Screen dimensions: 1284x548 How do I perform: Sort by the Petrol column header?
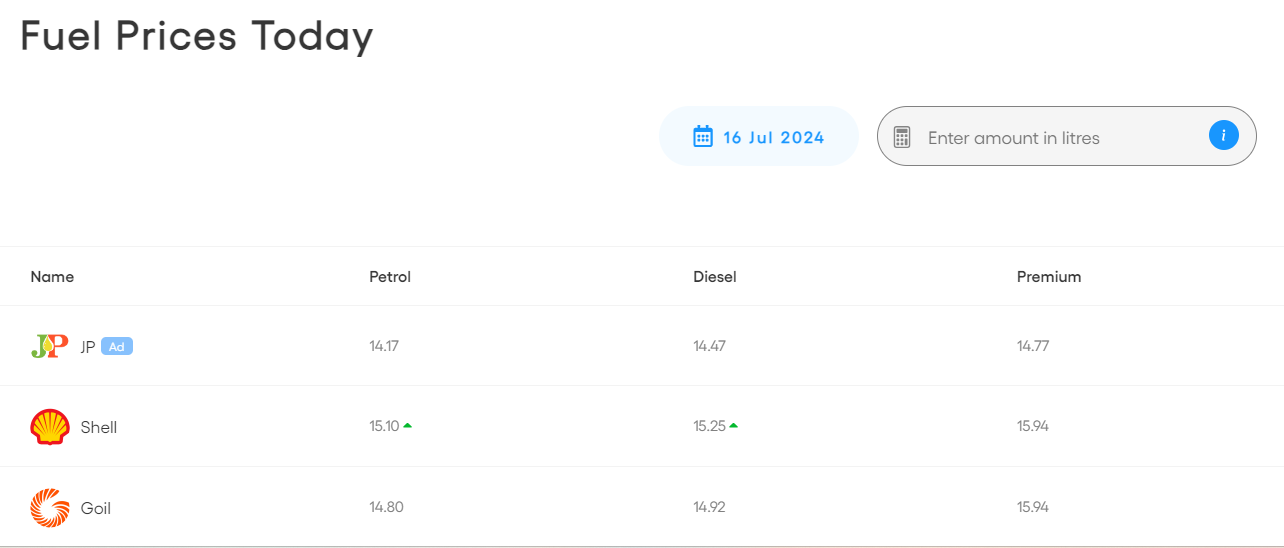[390, 277]
